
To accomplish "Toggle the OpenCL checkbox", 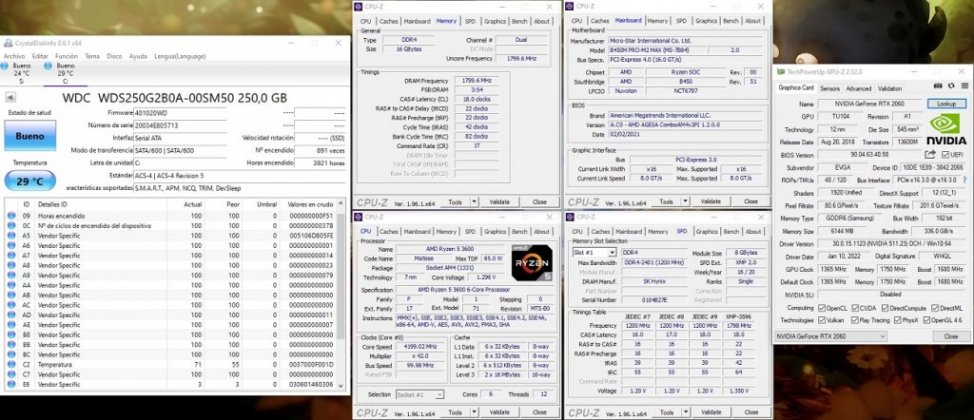I will coord(822,308).
